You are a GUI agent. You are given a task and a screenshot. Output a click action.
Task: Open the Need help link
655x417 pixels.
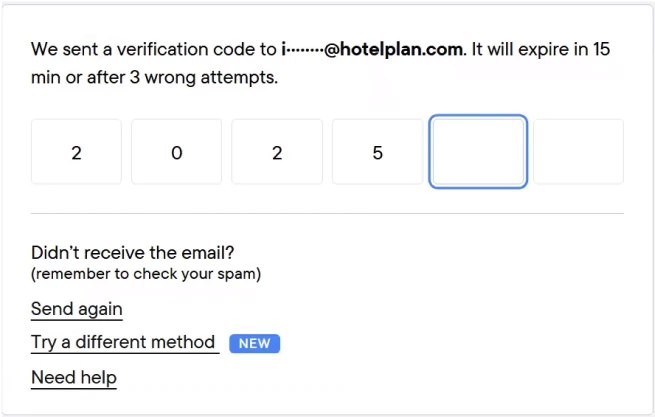(x=74, y=378)
